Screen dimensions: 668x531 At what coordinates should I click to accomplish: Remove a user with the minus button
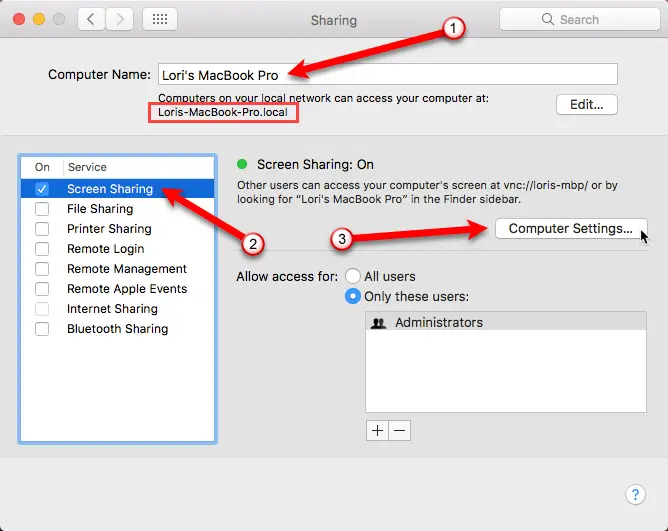pyautogui.click(x=400, y=430)
